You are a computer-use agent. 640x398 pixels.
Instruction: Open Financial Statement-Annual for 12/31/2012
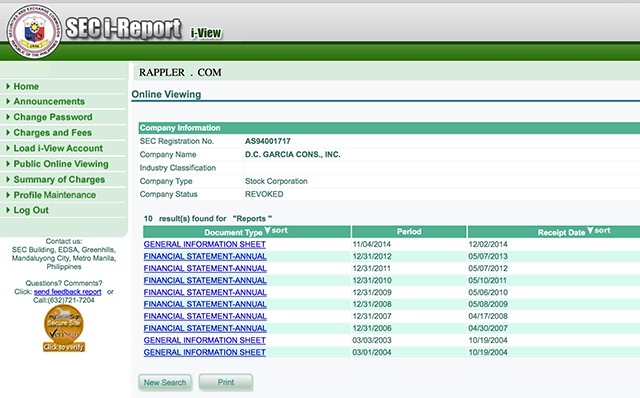pyautogui.click(x=205, y=256)
